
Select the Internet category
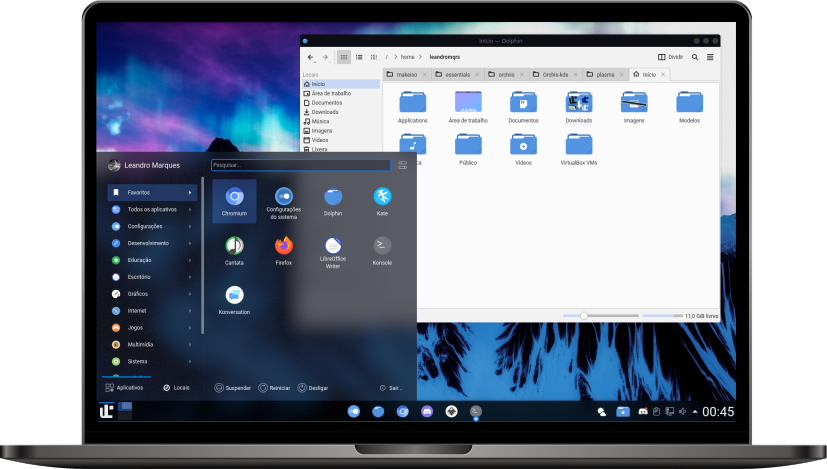click(x=152, y=311)
